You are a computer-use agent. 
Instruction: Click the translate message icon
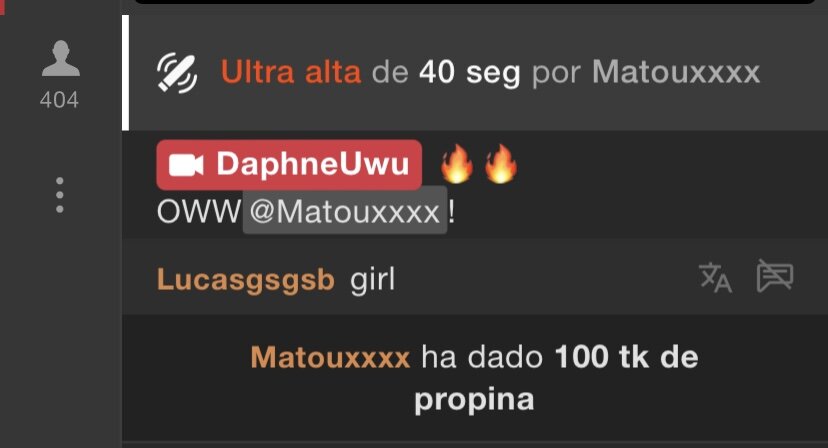[715, 277]
